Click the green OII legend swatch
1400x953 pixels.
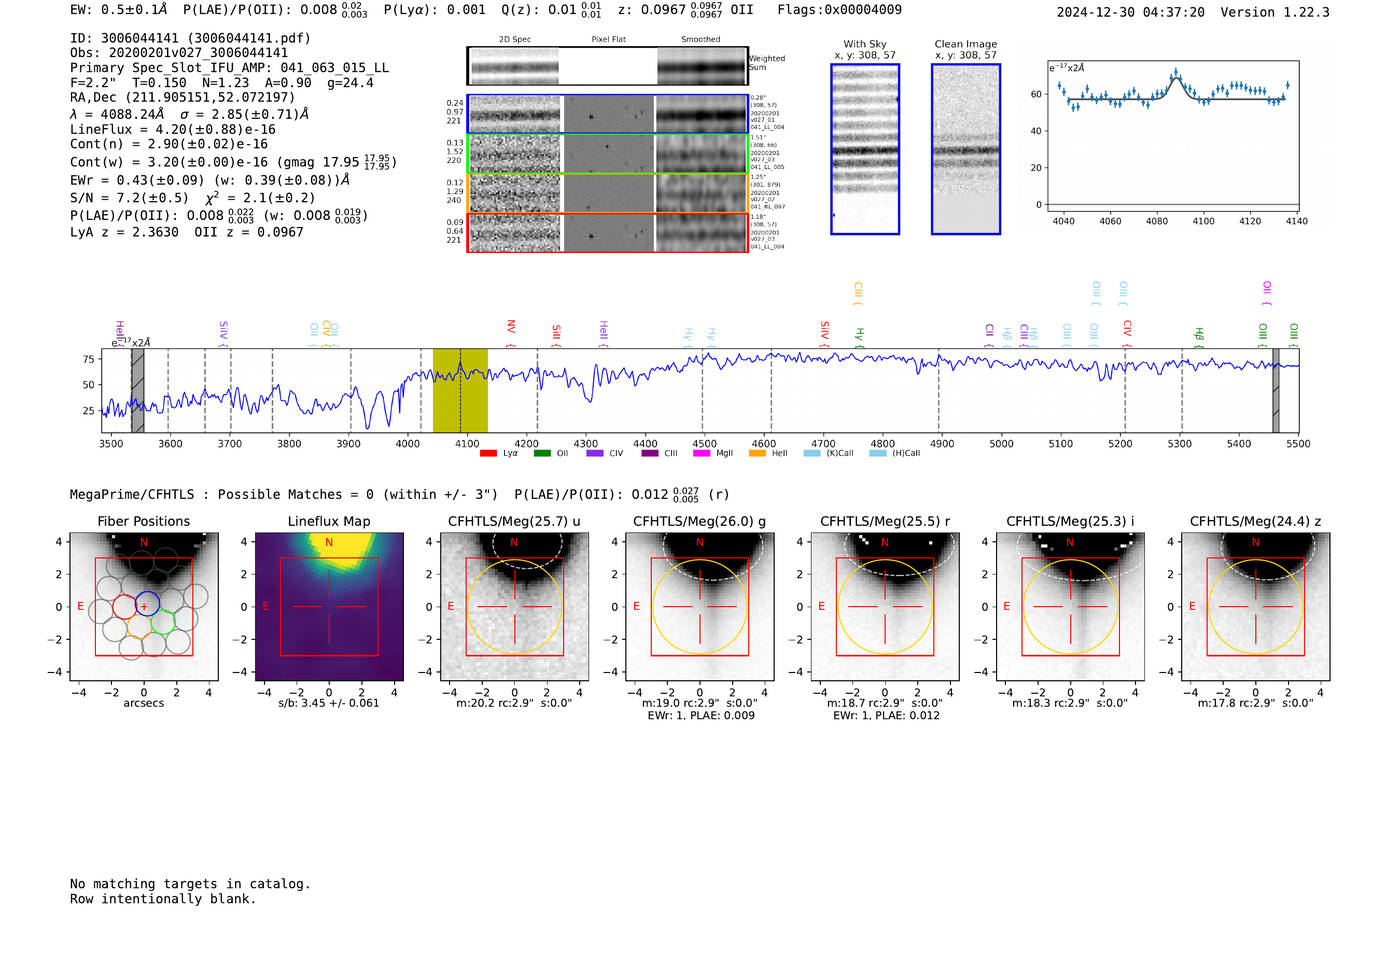pos(542,454)
